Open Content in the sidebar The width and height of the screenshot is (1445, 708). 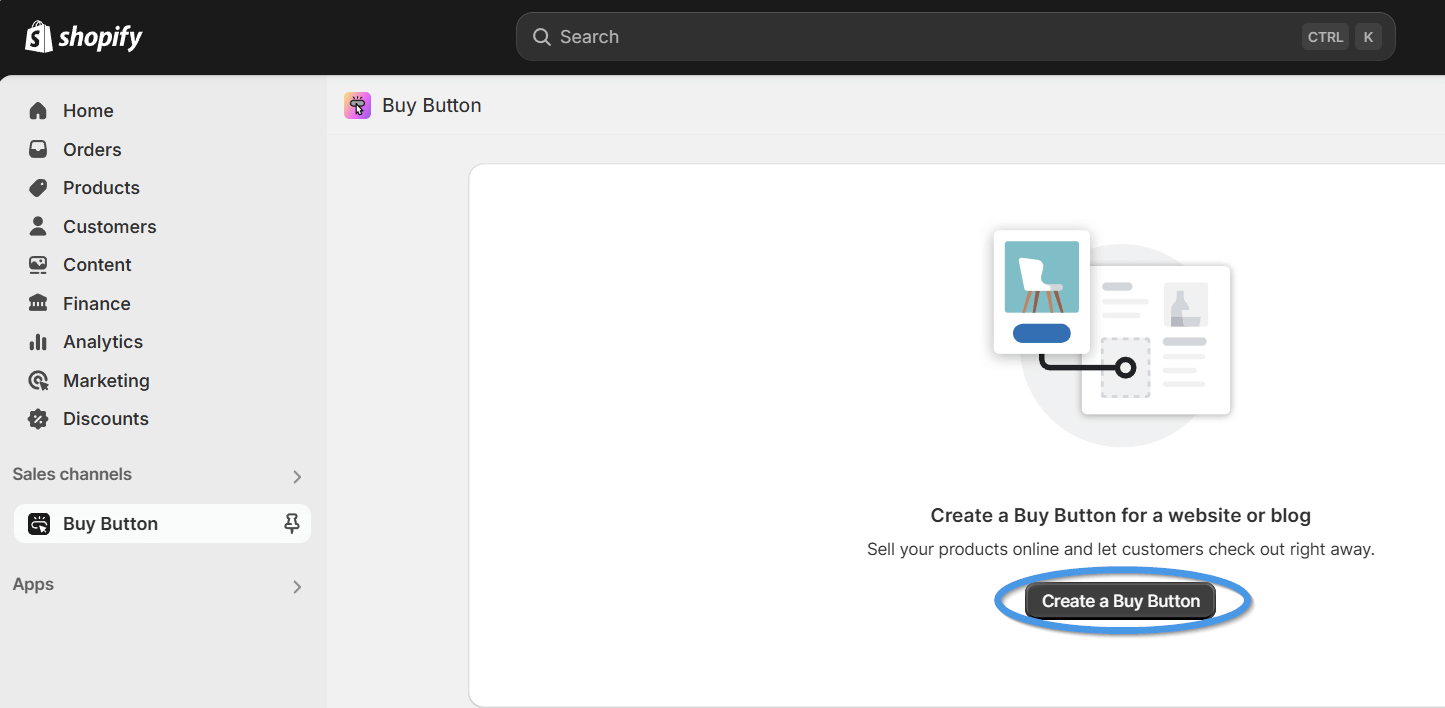(x=97, y=265)
